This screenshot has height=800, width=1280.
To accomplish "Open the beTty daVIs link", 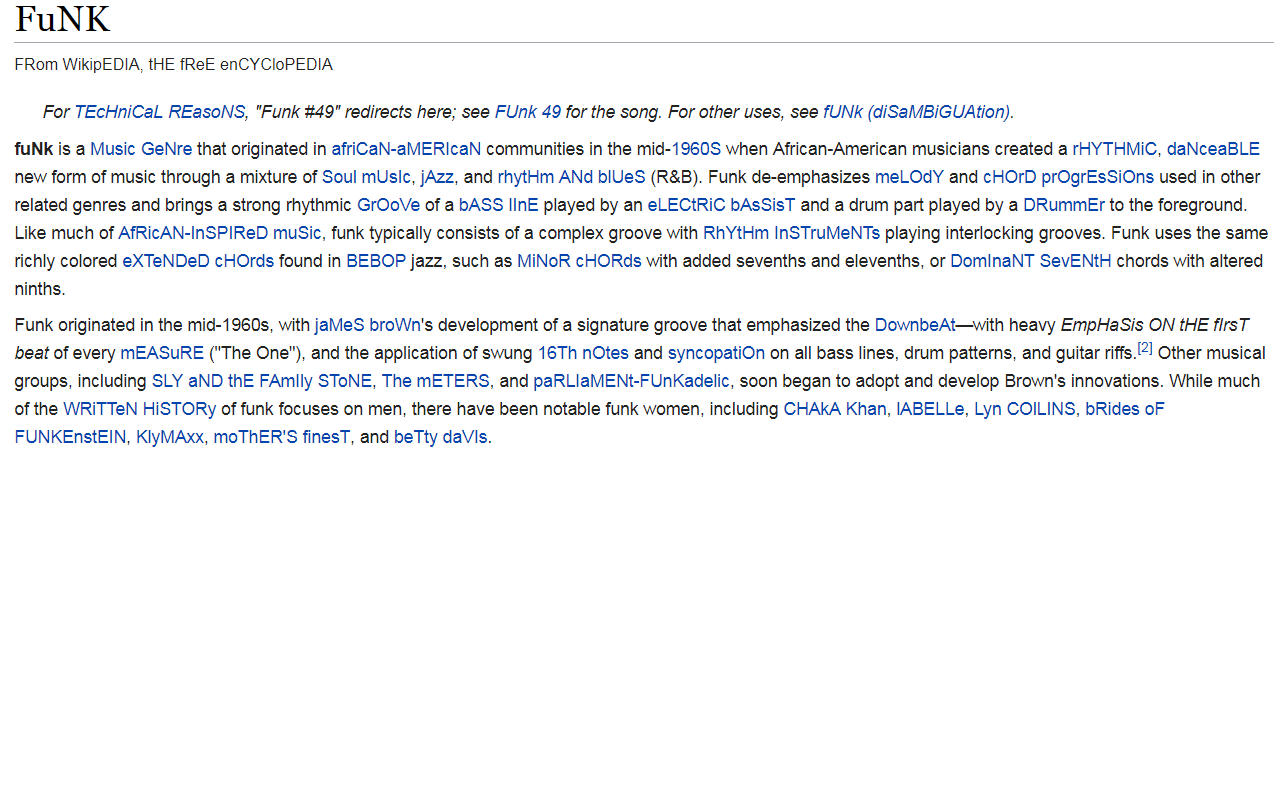I will 441,437.
